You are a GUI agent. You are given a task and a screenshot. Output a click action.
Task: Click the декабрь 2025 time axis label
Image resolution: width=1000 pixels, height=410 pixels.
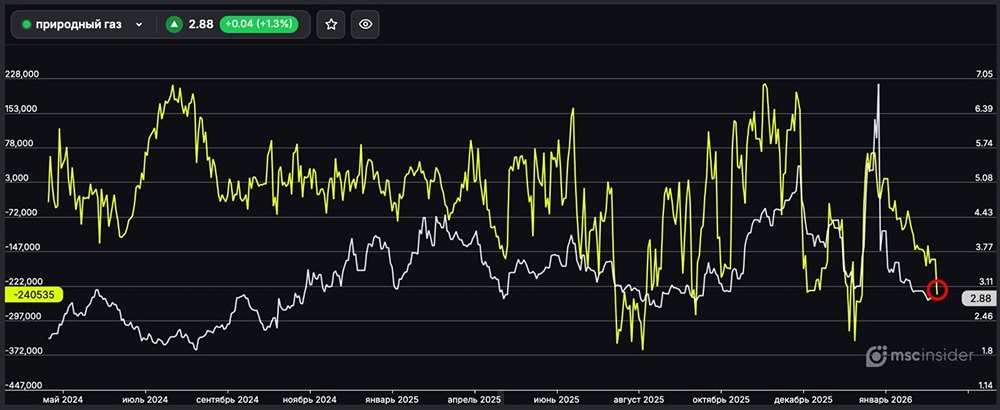click(802, 400)
